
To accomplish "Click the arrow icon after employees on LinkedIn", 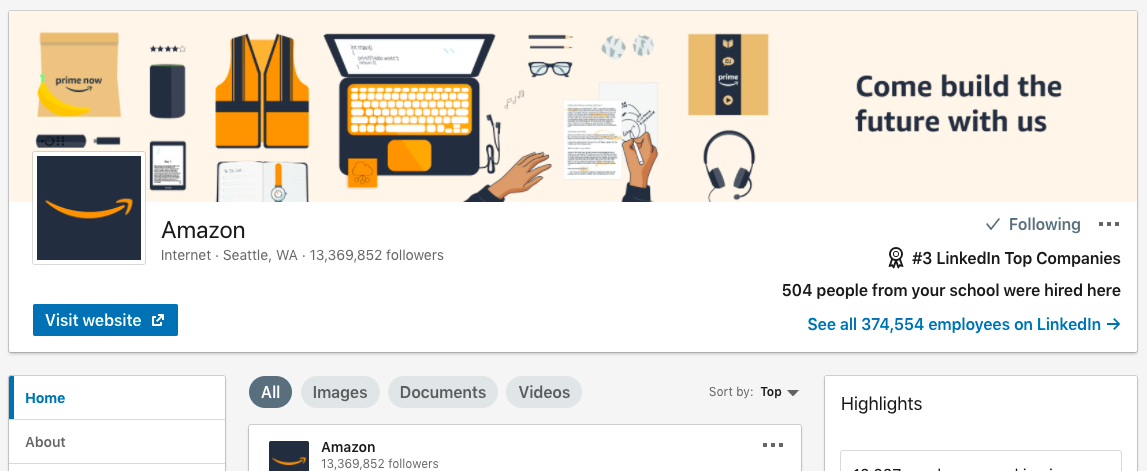I will (1113, 324).
